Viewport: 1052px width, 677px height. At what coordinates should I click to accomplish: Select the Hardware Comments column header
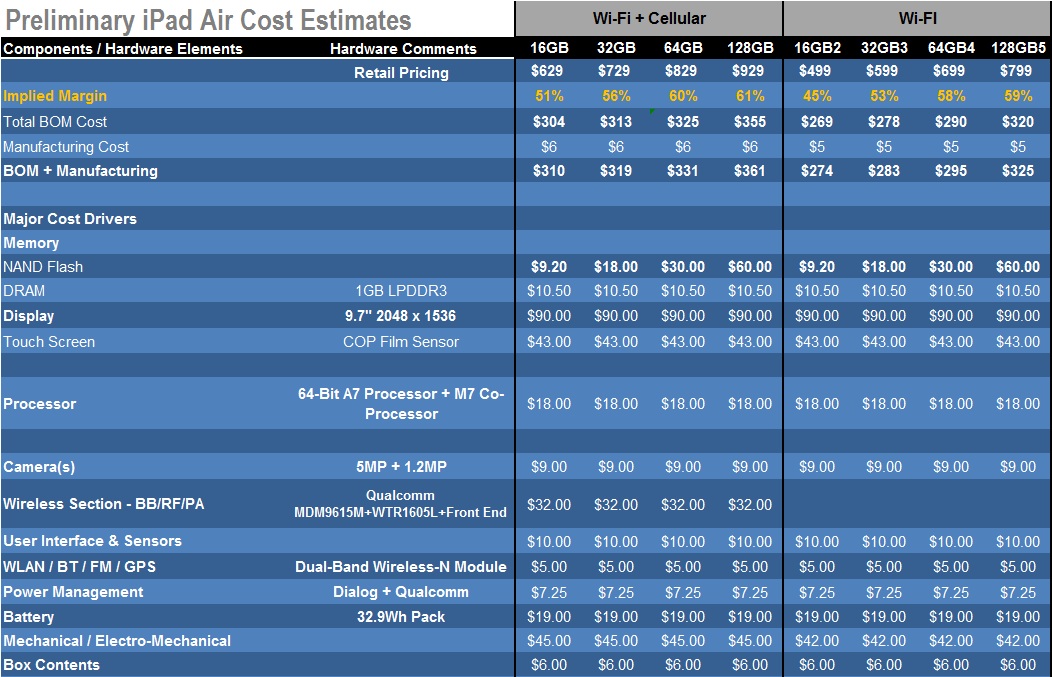403,48
